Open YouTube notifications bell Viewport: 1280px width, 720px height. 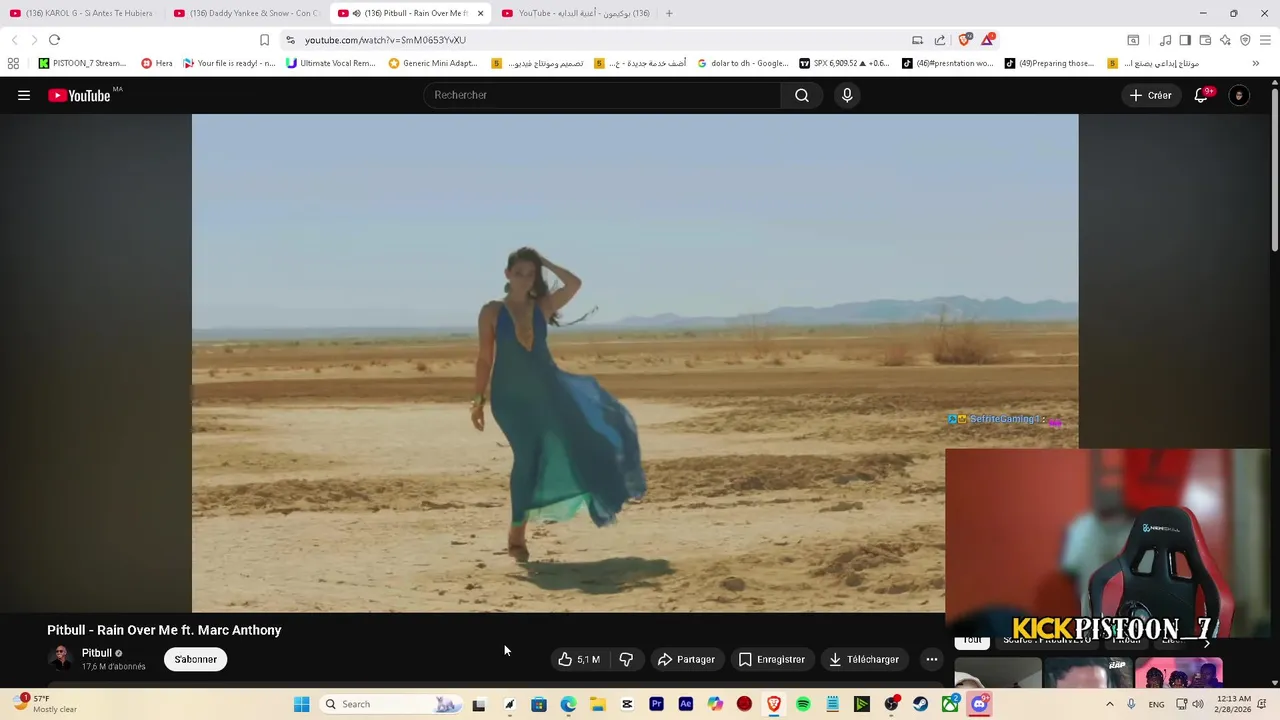pyautogui.click(x=1202, y=95)
